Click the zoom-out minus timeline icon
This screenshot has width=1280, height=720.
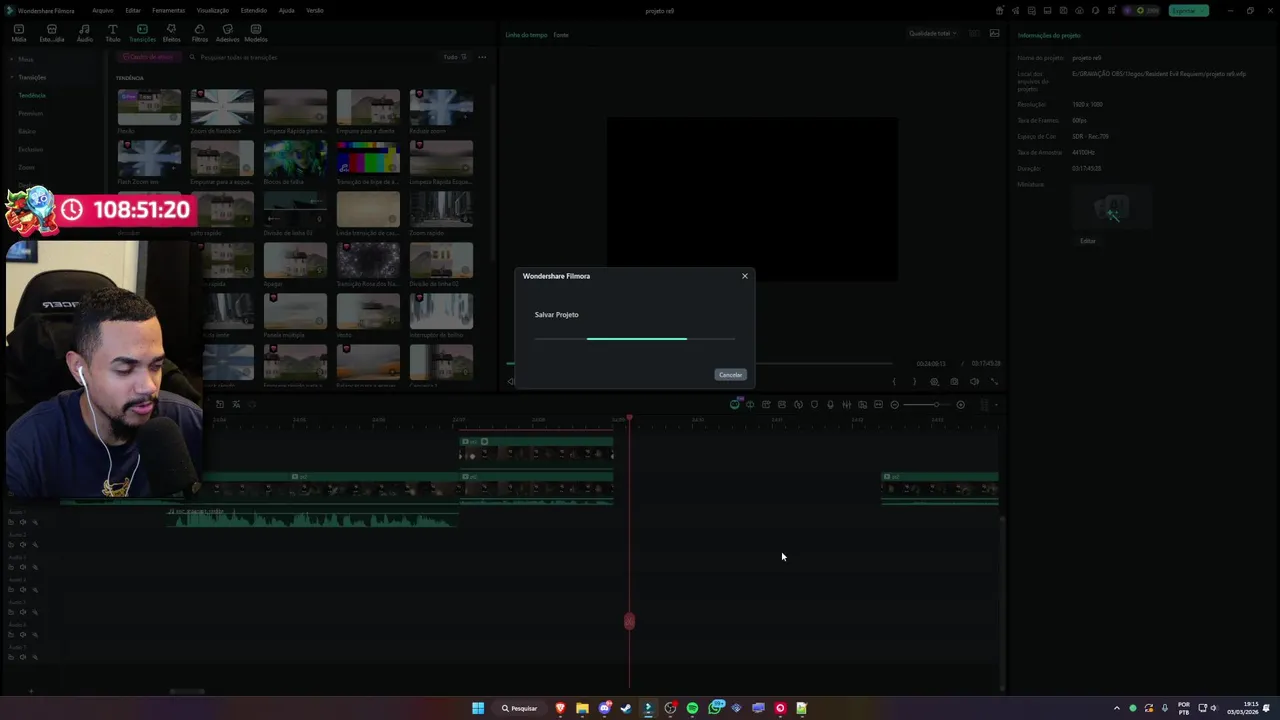click(894, 405)
